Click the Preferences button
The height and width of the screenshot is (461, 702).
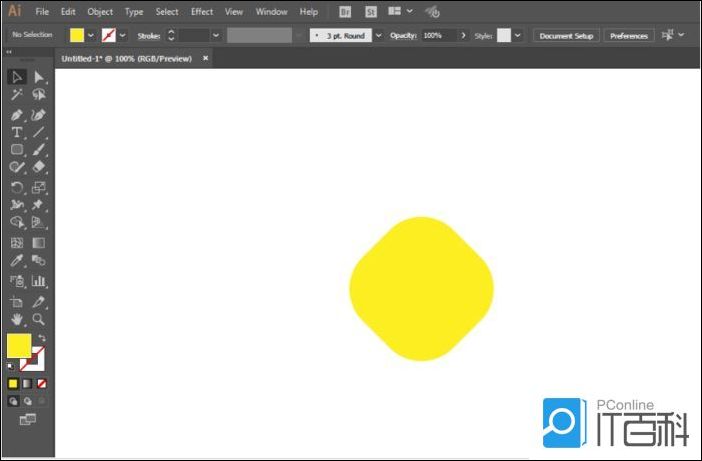(x=629, y=35)
